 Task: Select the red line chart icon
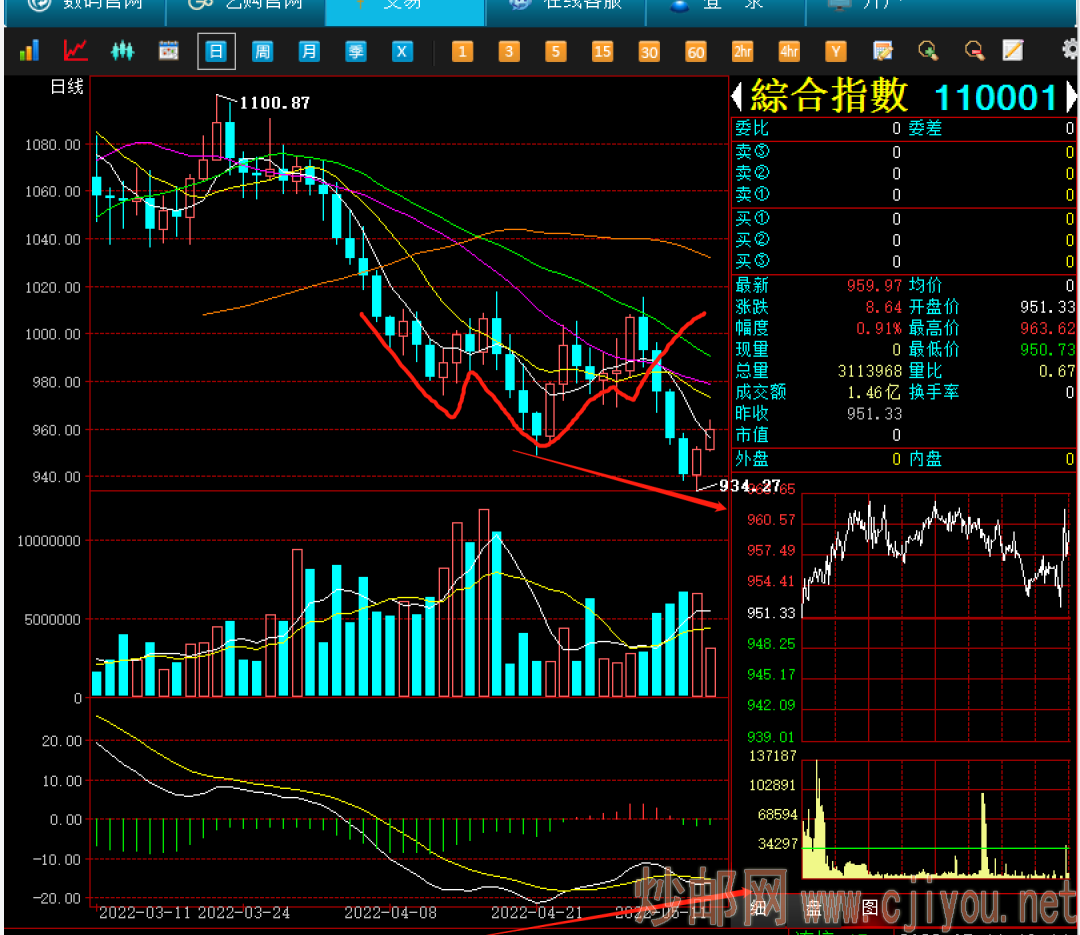pos(76,51)
